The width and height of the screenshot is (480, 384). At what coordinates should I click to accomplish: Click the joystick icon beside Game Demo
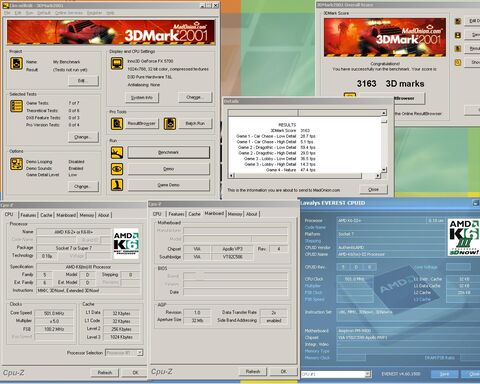(117, 185)
